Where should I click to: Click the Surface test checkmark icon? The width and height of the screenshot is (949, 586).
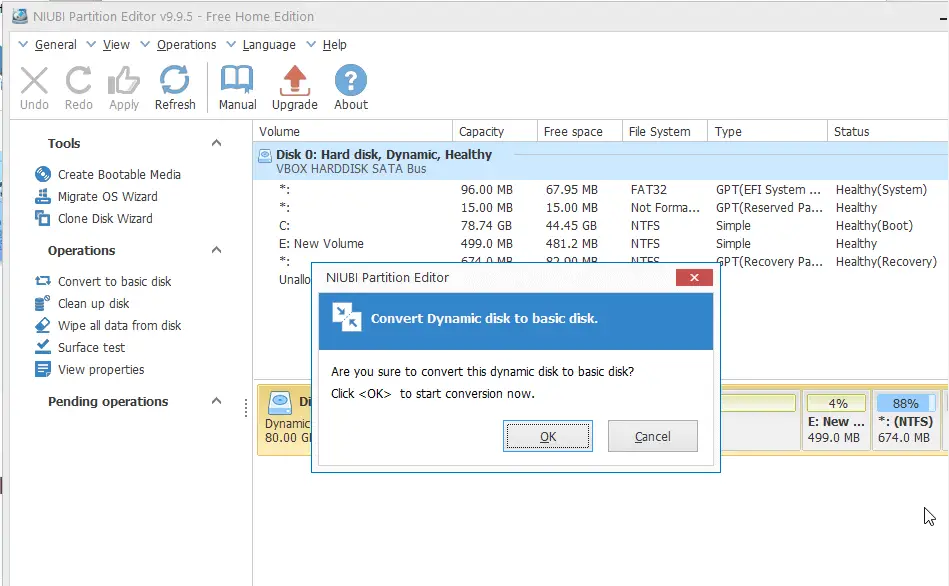[x=43, y=347]
